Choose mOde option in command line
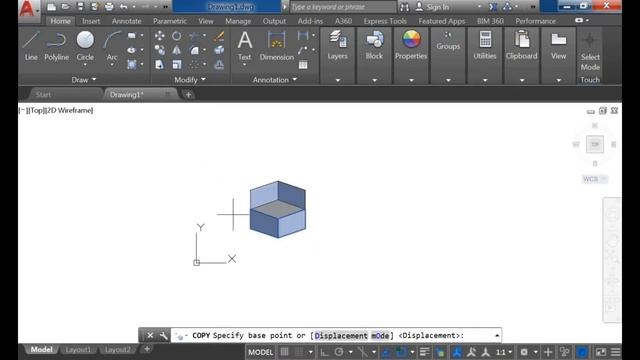The width and height of the screenshot is (640, 360). click(380, 336)
